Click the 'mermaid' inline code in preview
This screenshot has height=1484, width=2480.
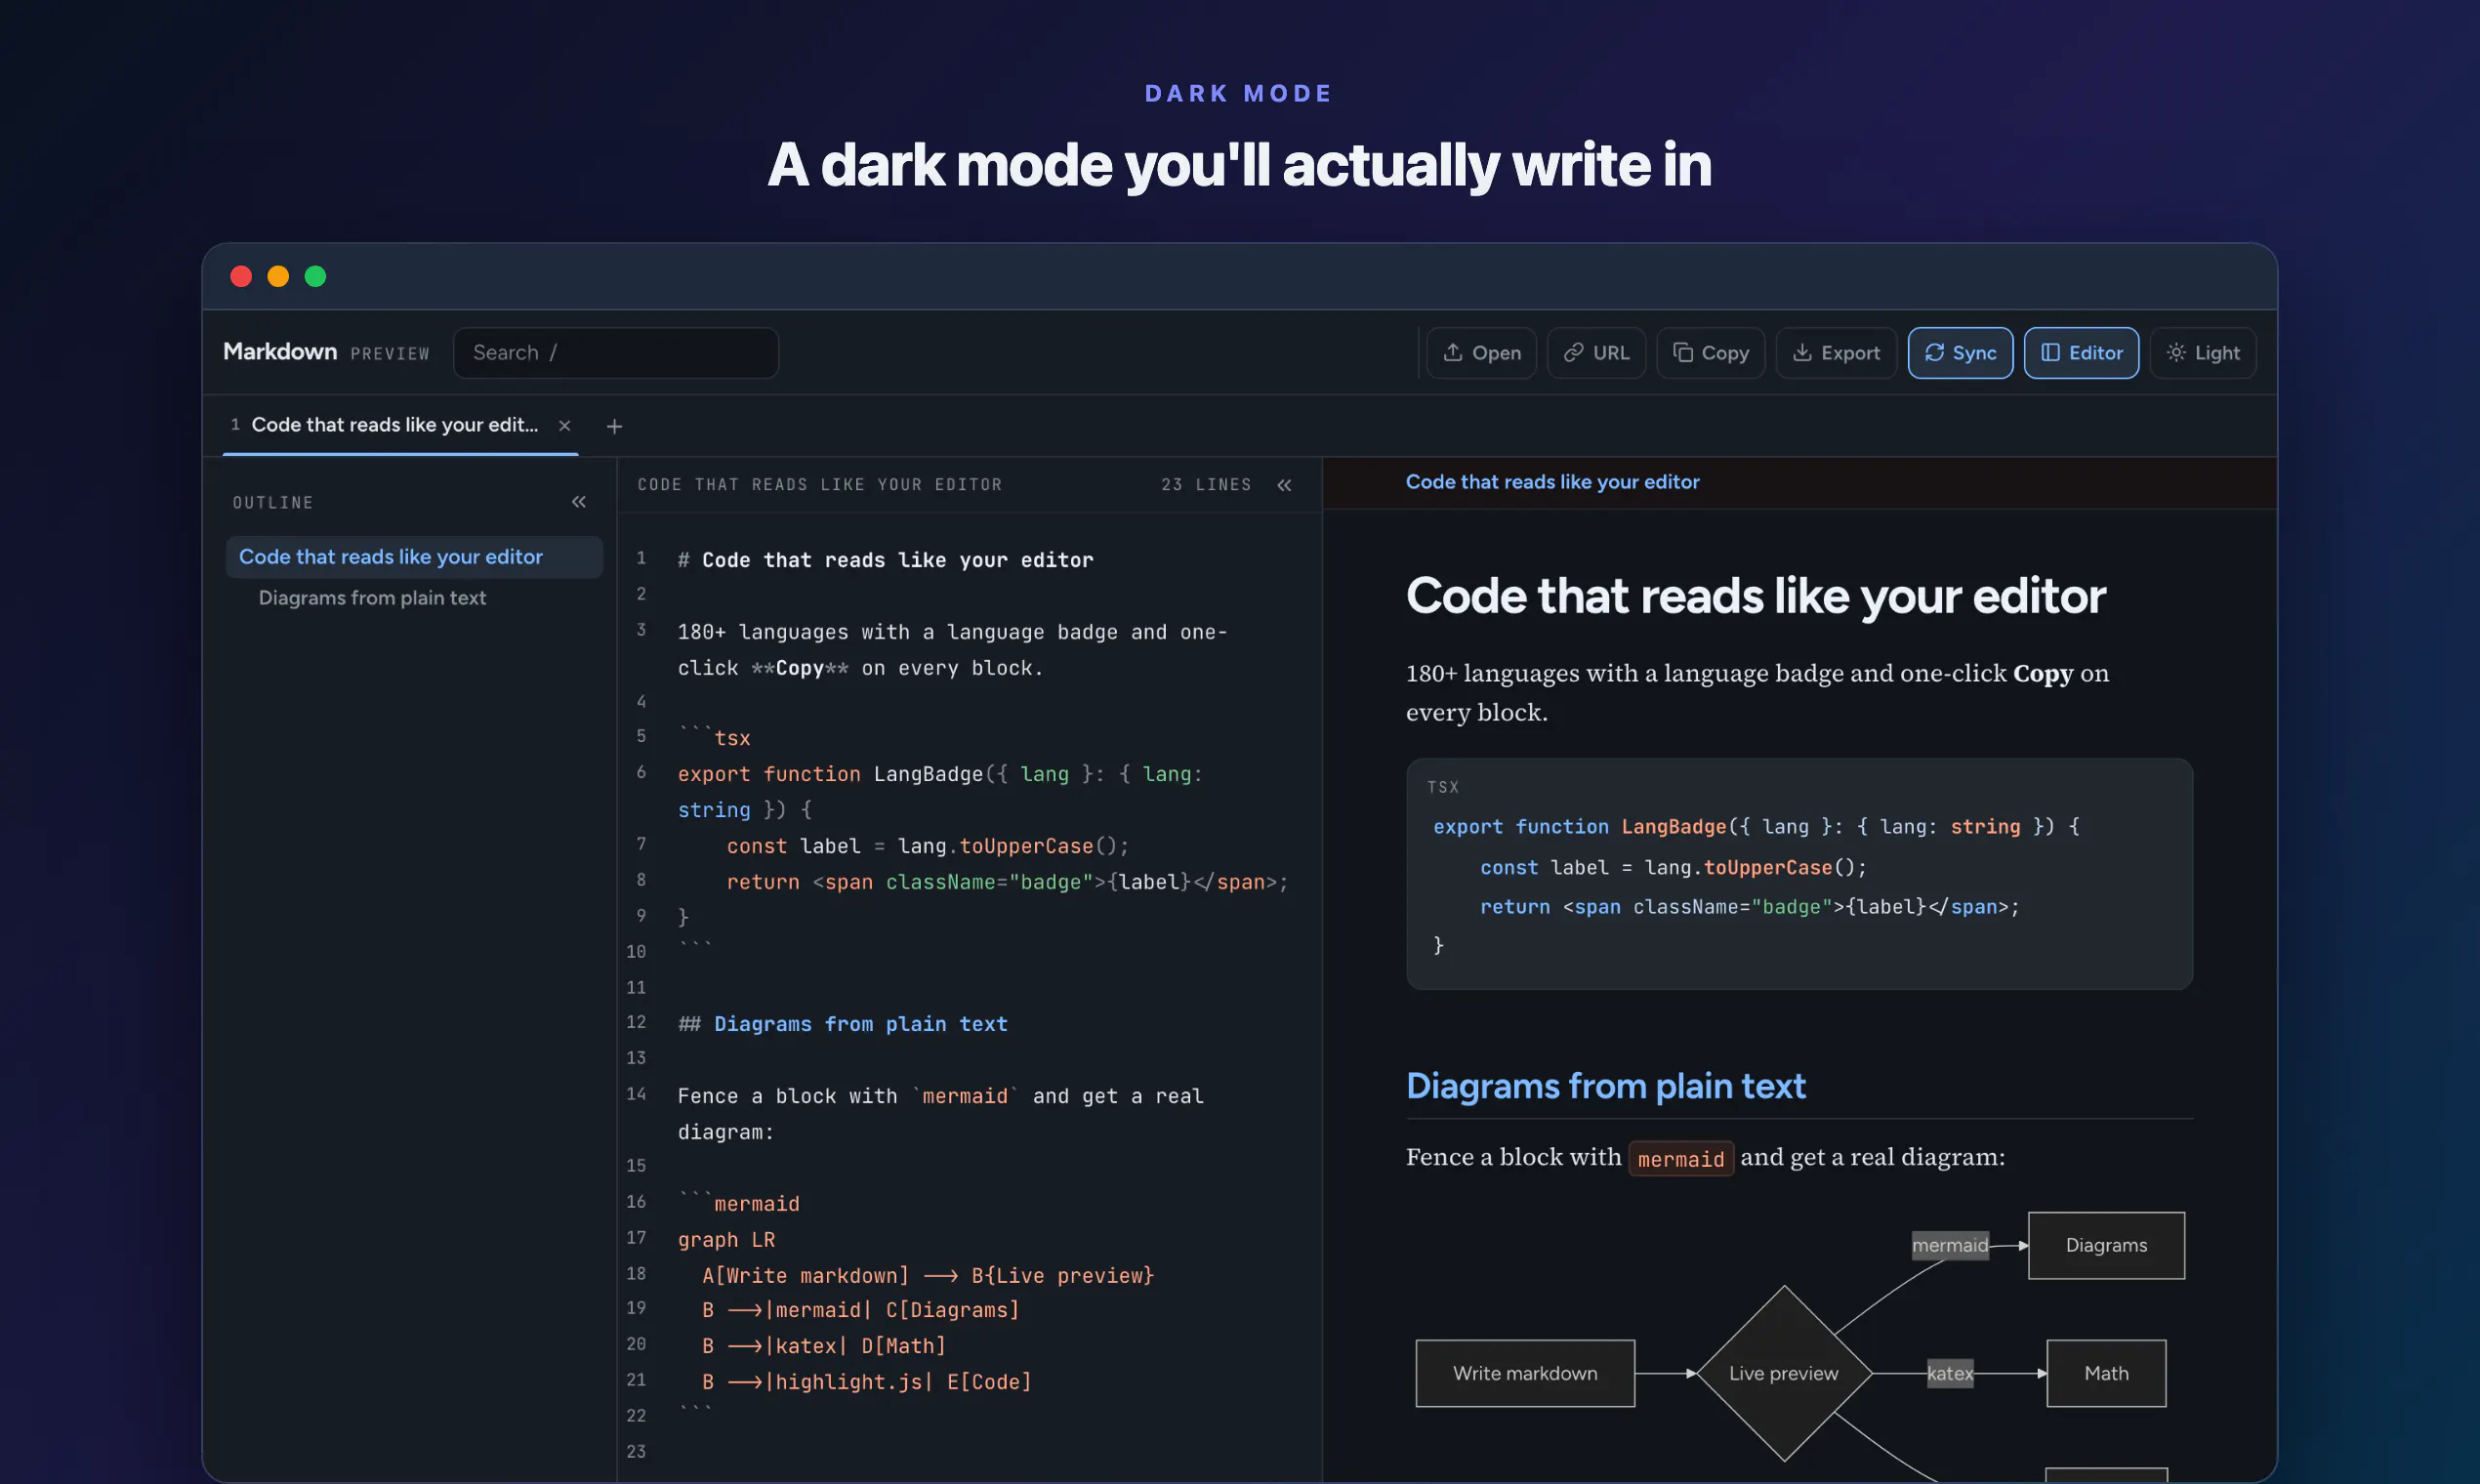coord(1680,1158)
